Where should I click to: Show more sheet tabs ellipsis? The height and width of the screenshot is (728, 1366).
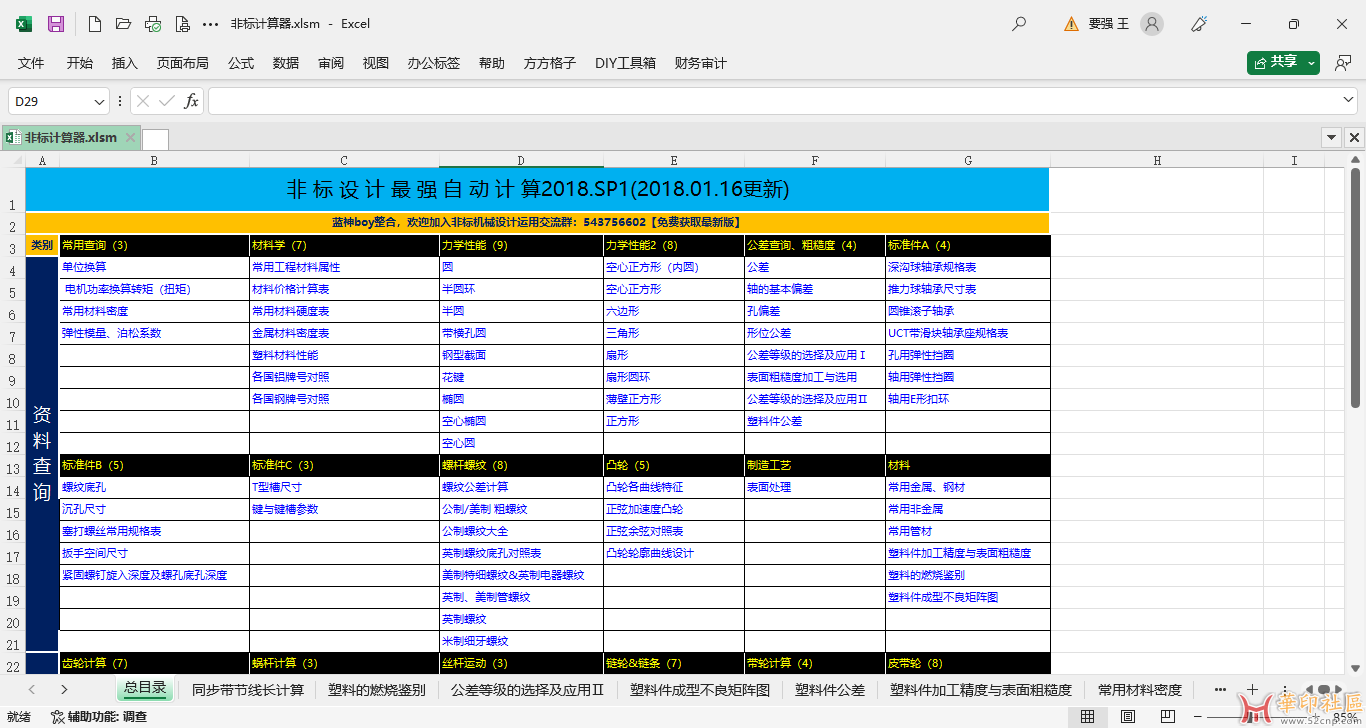point(1220,689)
